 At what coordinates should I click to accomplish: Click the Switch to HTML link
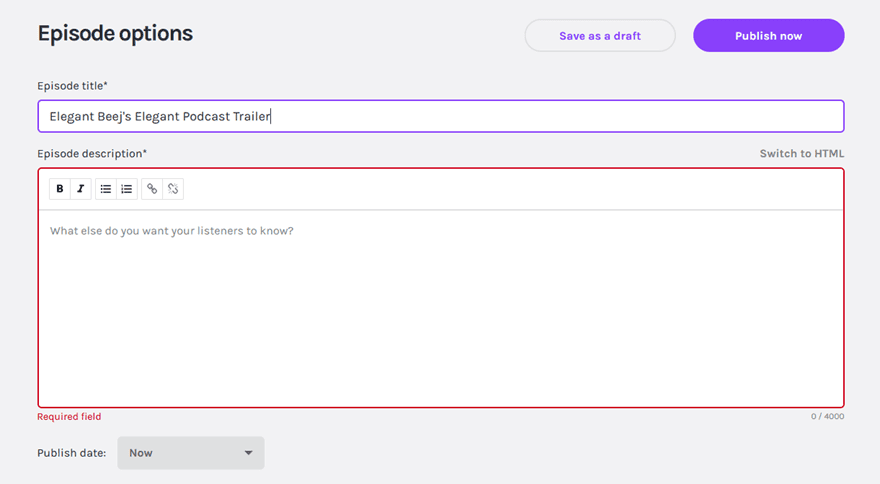(801, 154)
